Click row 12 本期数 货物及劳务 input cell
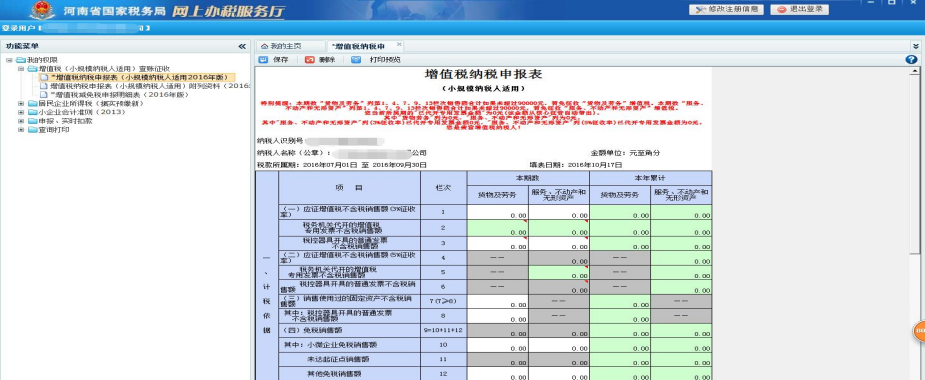 coord(498,374)
